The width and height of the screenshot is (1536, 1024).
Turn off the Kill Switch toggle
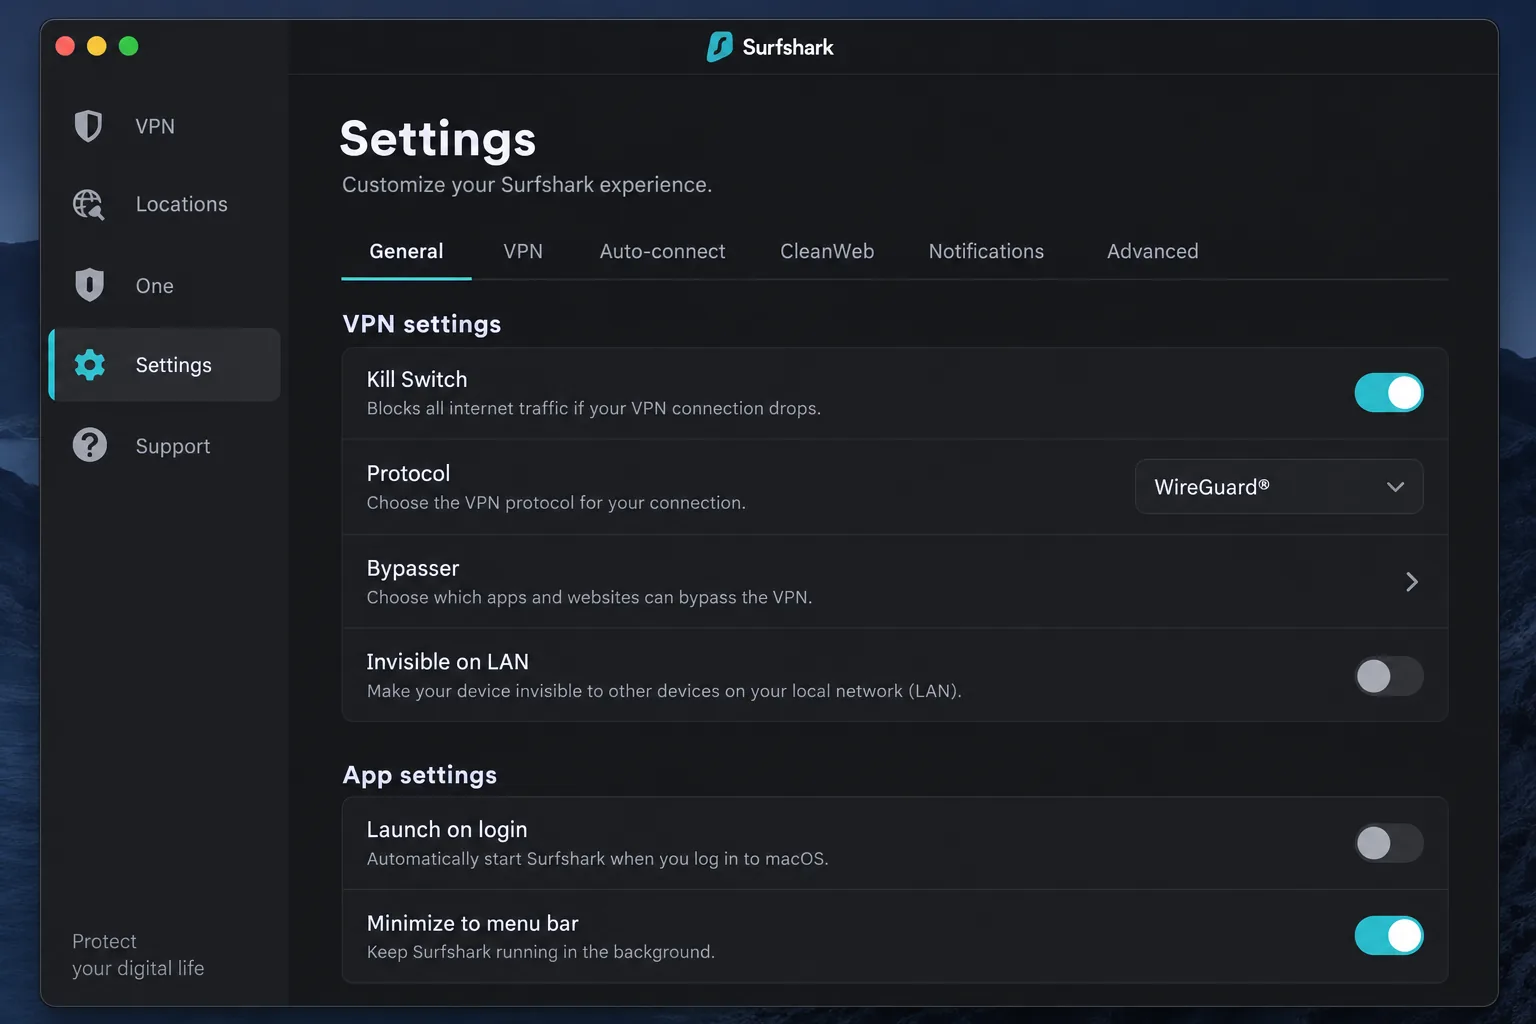click(x=1388, y=393)
